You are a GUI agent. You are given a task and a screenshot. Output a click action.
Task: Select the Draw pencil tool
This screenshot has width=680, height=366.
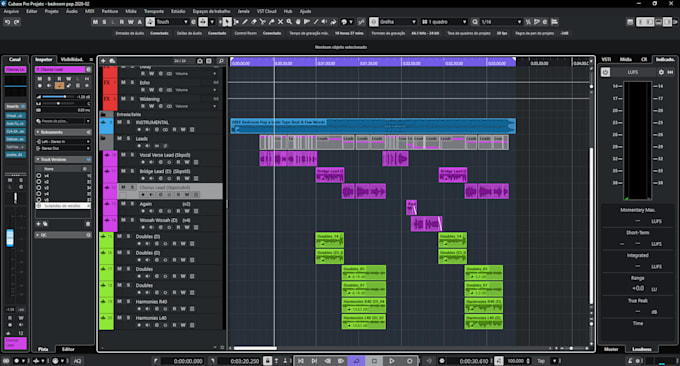tap(245, 22)
